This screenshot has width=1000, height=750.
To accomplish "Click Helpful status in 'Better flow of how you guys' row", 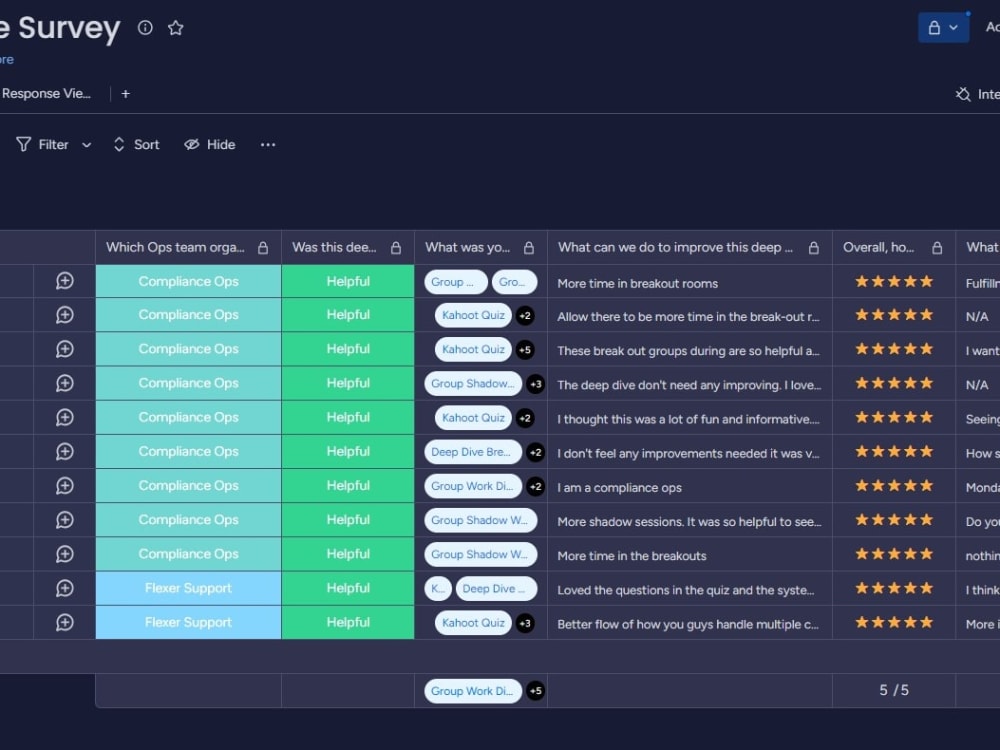I will point(348,622).
